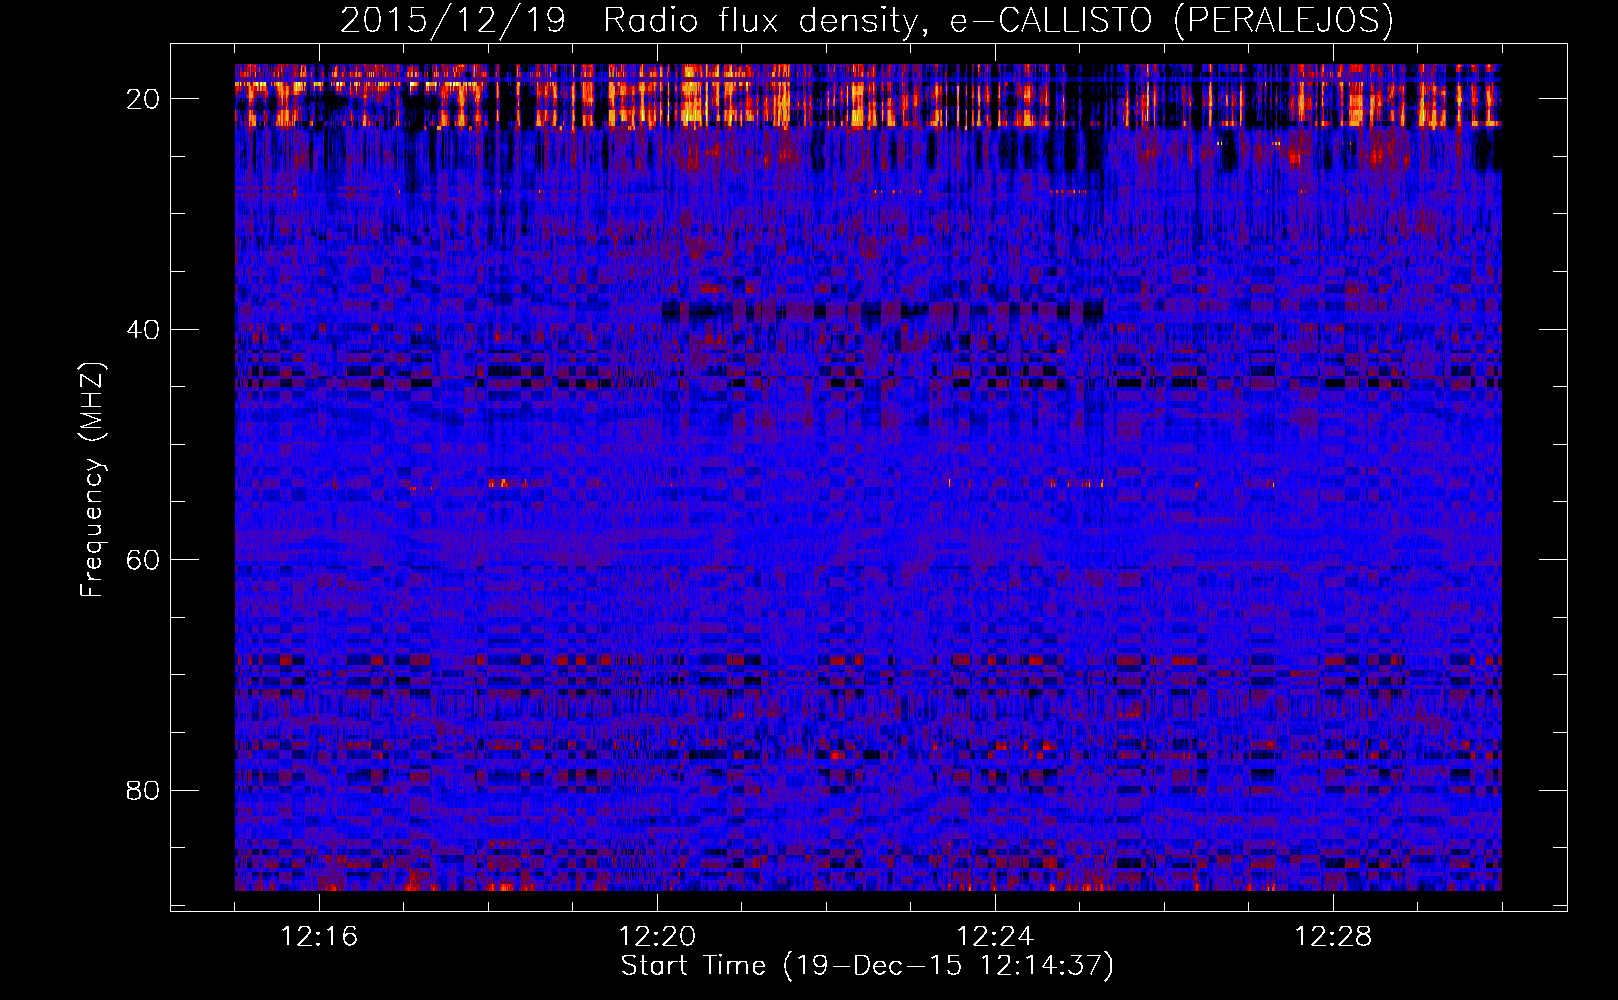
Task: Click the '40' frequency tick label
Action: coord(143,330)
